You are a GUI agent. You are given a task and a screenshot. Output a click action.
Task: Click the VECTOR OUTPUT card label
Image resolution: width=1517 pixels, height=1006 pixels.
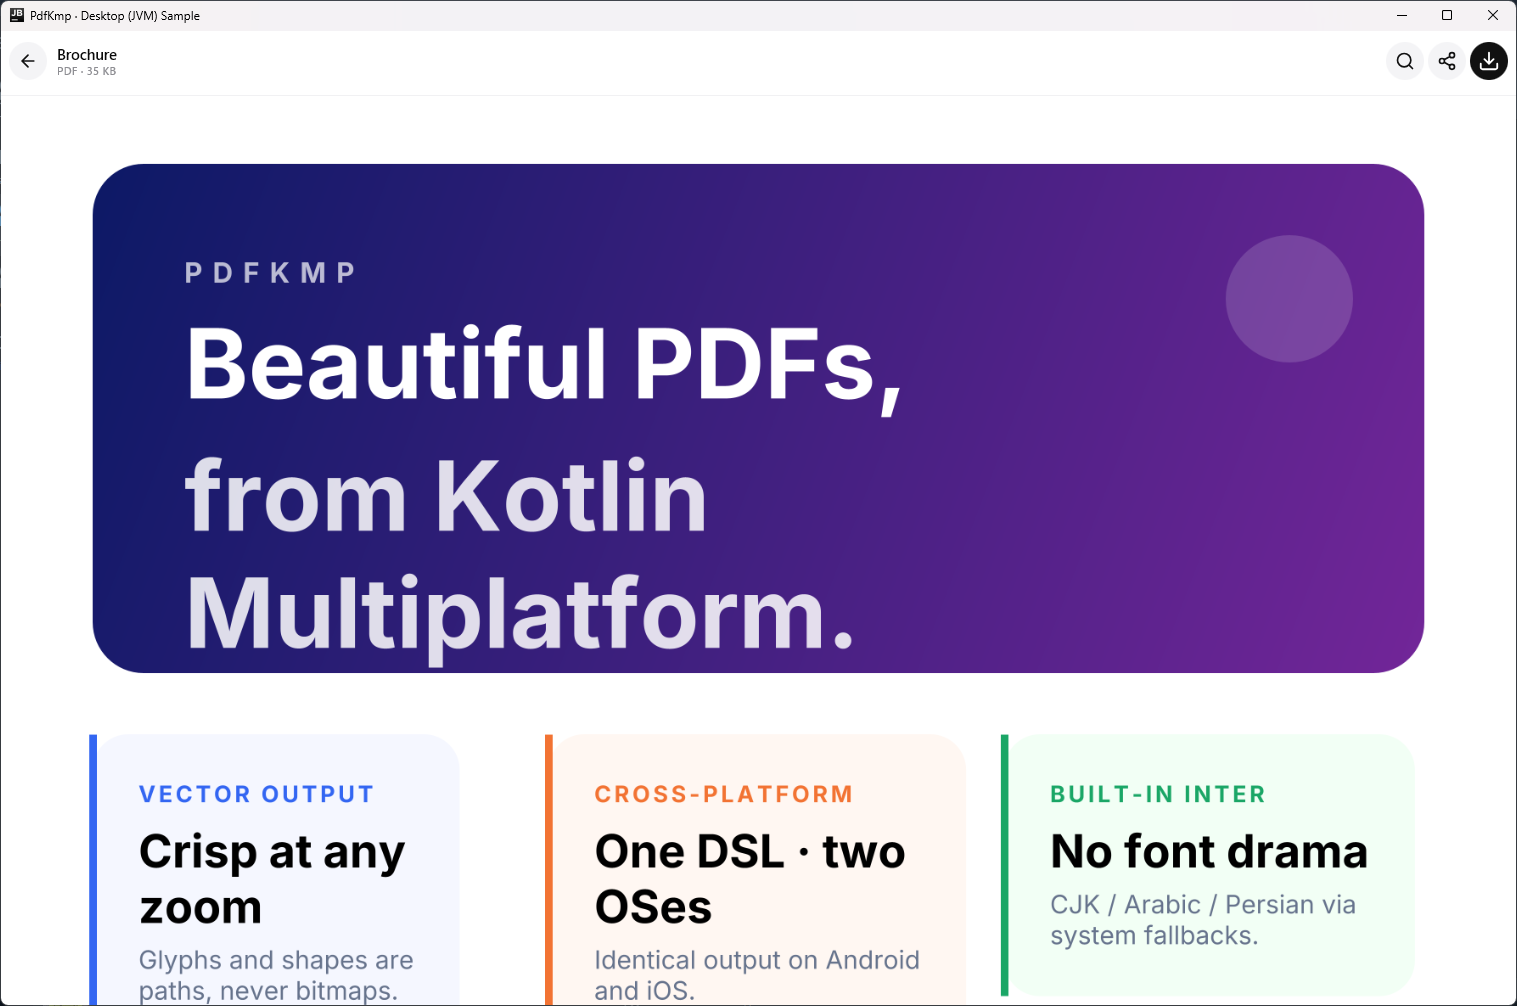point(256,794)
